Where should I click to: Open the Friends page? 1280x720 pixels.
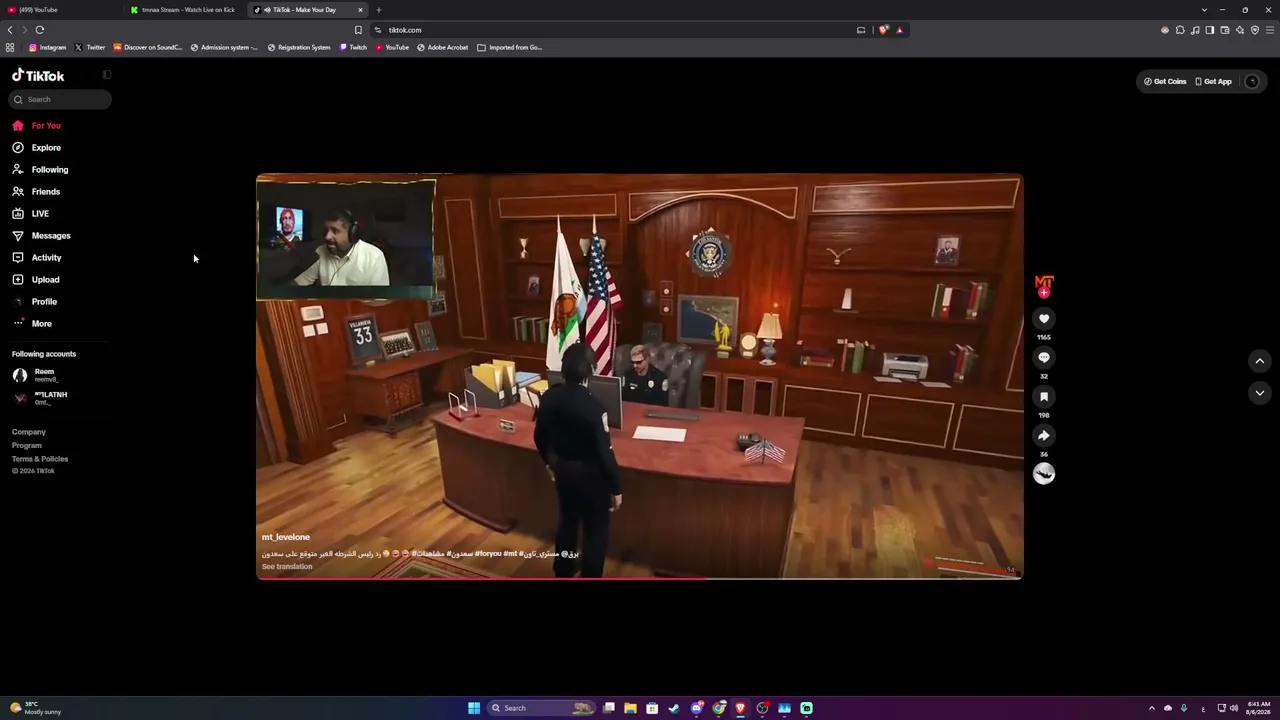click(x=36, y=192)
